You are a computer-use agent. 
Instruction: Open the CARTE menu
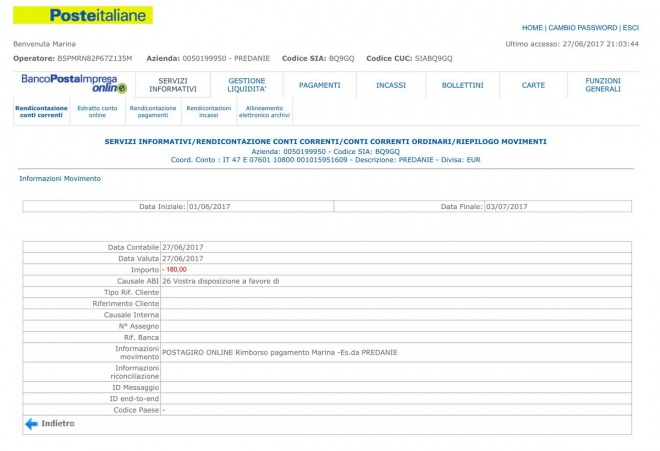click(x=533, y=85)
